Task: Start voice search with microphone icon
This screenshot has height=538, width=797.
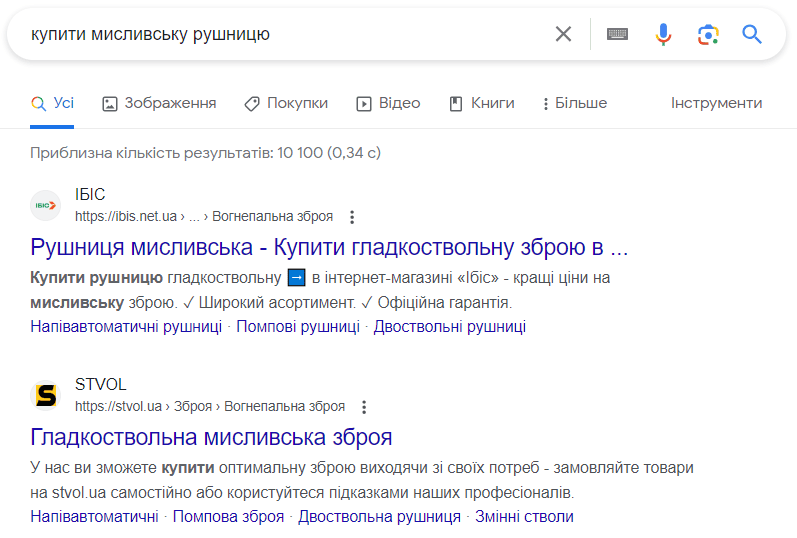Action: (x=663, y=34)
